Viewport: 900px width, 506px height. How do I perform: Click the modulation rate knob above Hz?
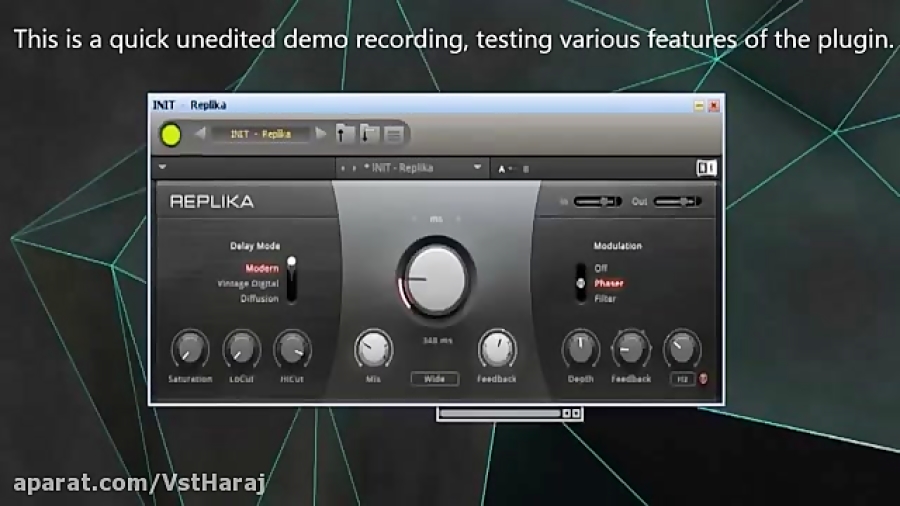tap(682, 349)
